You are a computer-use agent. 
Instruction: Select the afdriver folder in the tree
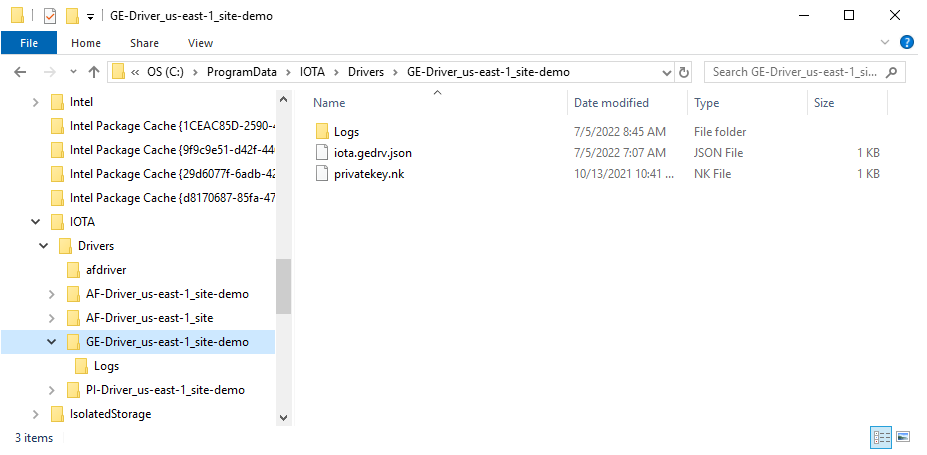(x=106, y=270)
